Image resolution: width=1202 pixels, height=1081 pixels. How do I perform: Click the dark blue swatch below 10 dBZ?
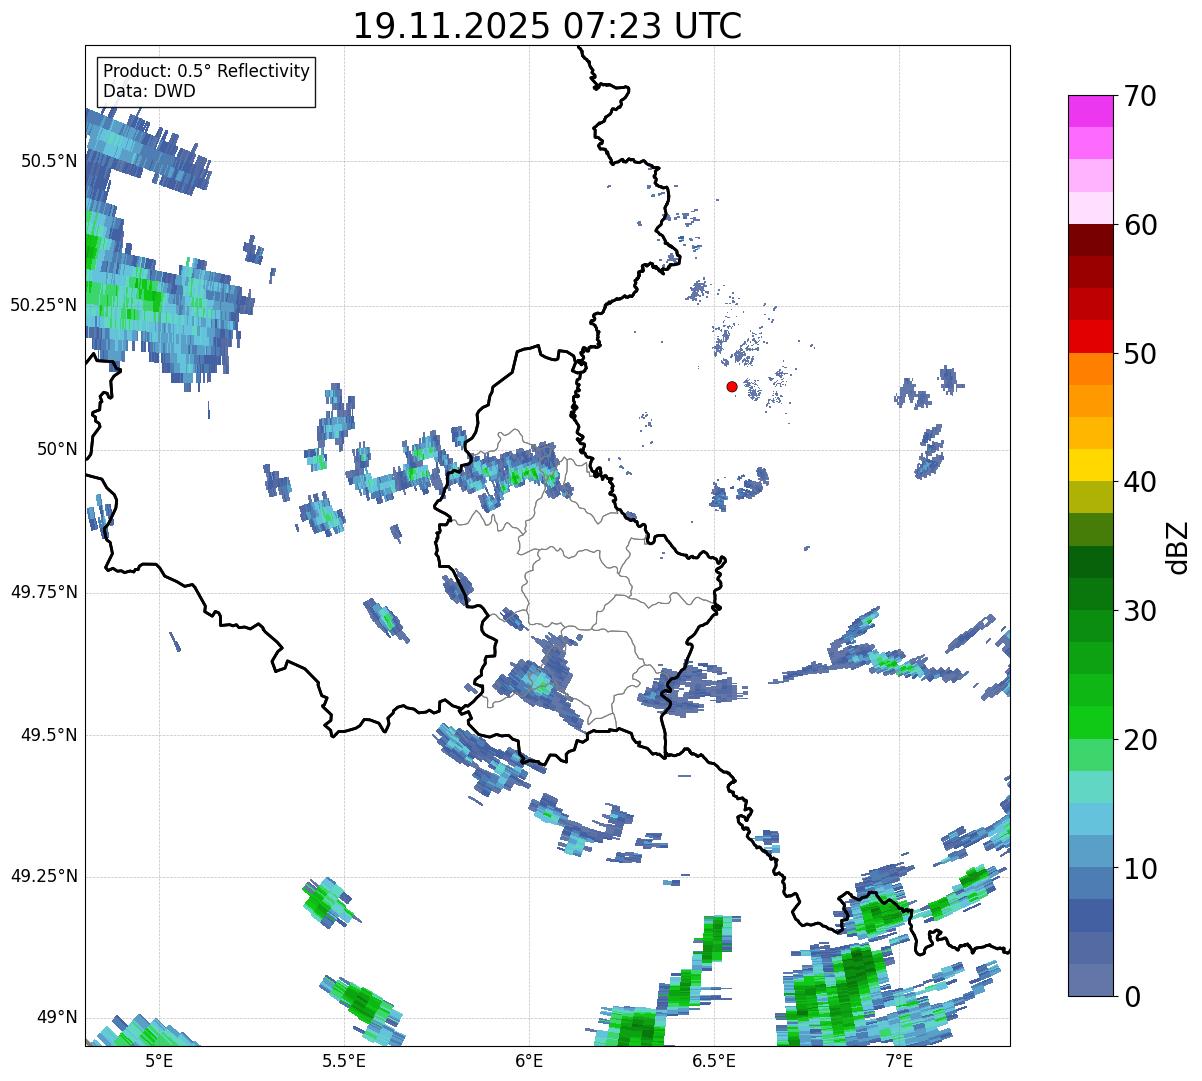pyautogui.click(x=1090, y=915)
